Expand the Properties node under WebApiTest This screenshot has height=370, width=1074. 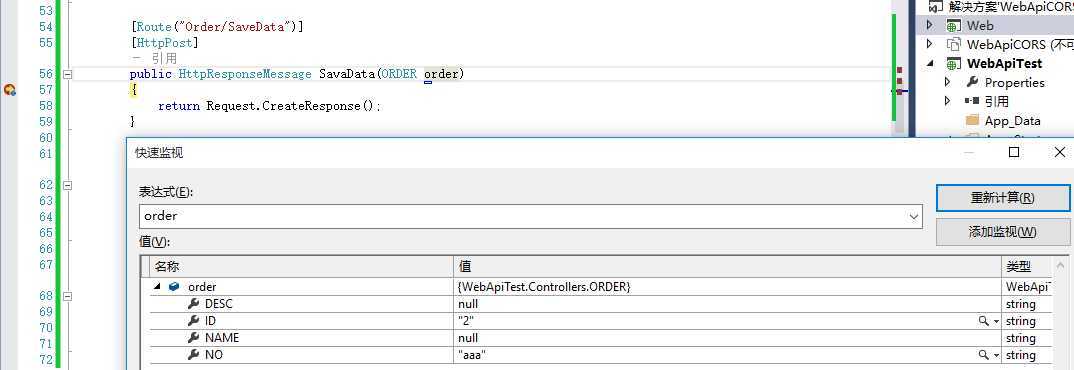[x=948, y=82]
